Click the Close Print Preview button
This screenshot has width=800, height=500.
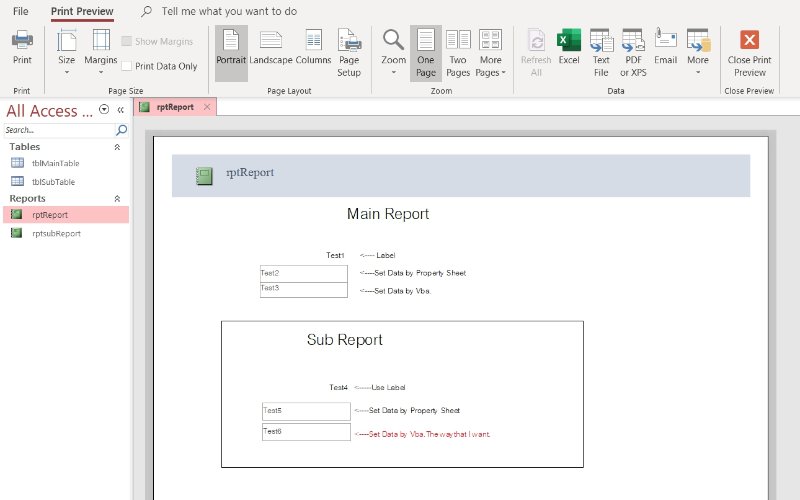point(749,52)
